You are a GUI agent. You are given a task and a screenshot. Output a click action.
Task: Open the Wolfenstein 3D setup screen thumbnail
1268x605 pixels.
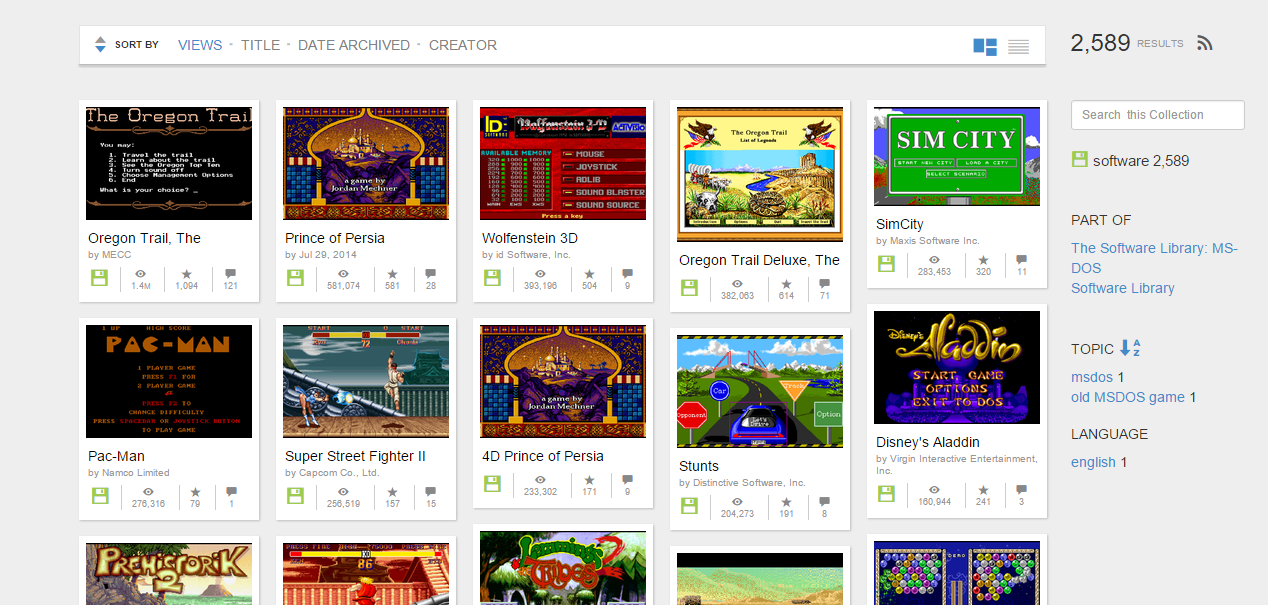pos(563,164)
